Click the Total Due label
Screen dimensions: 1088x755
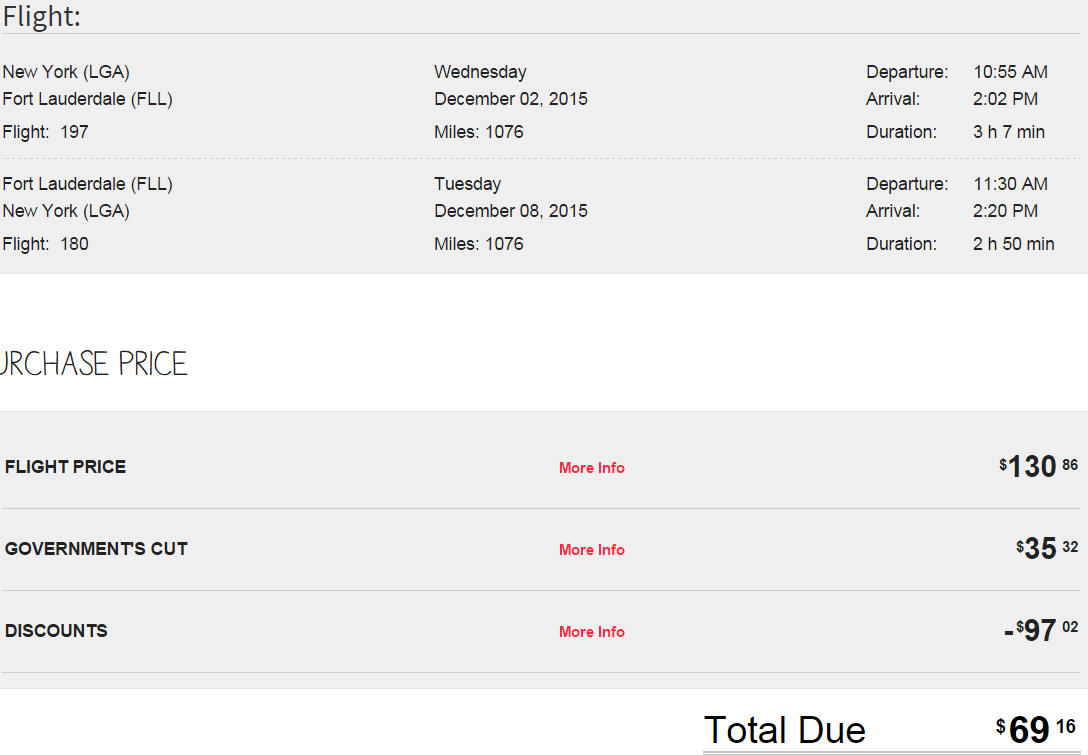[785, 730]
